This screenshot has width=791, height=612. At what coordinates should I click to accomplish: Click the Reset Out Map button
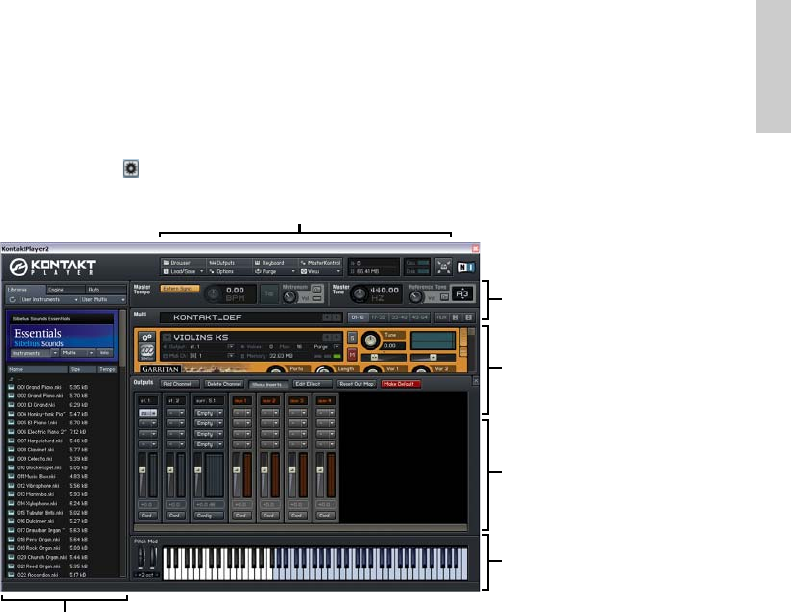click(x=356, y=384)
